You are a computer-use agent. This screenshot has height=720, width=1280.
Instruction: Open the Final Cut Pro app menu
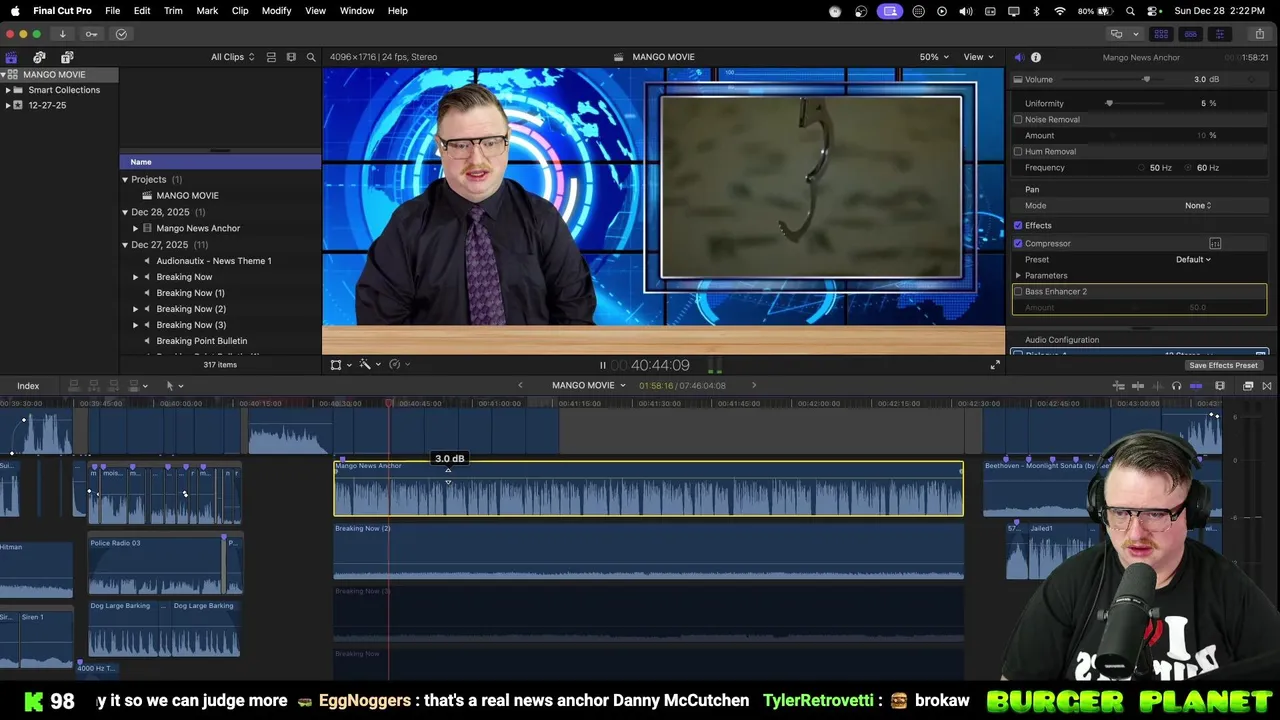[62, 10]
